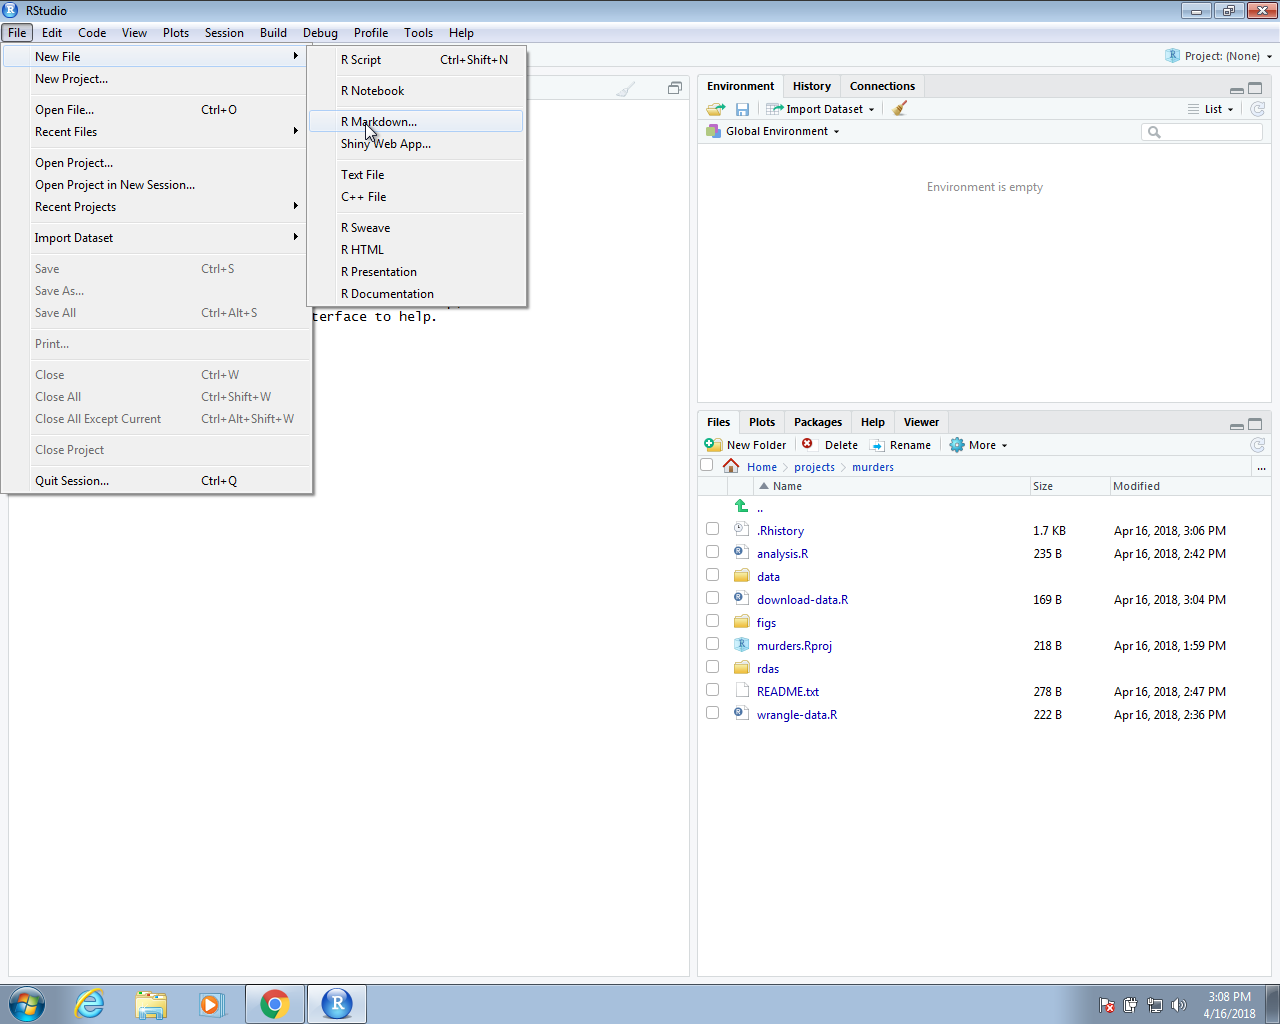Maximize the Files pane
1280x1024 pixels.
(x=1255, y=424)
